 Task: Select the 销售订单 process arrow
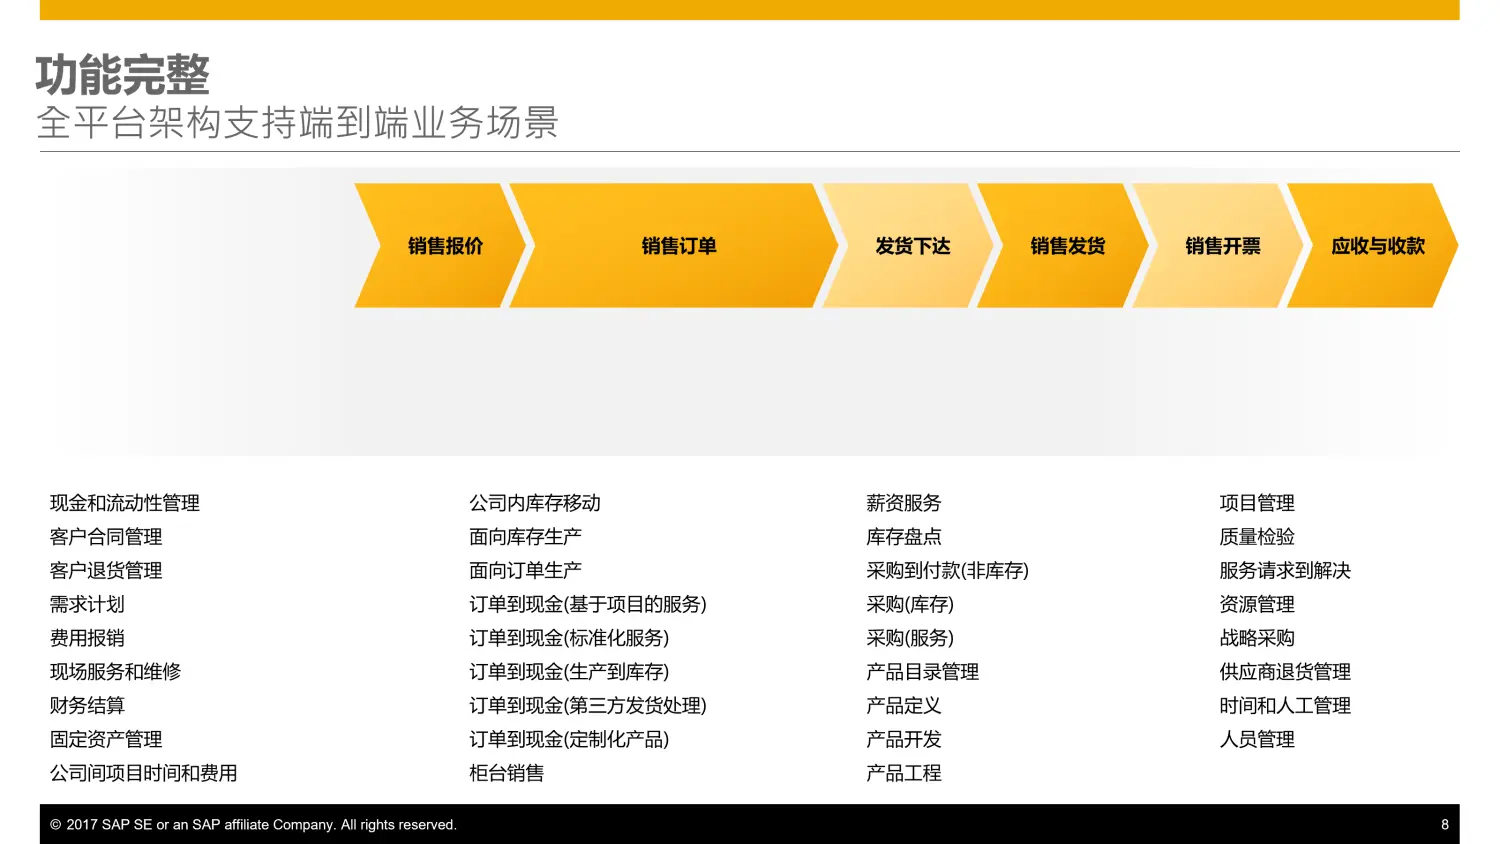674,245
